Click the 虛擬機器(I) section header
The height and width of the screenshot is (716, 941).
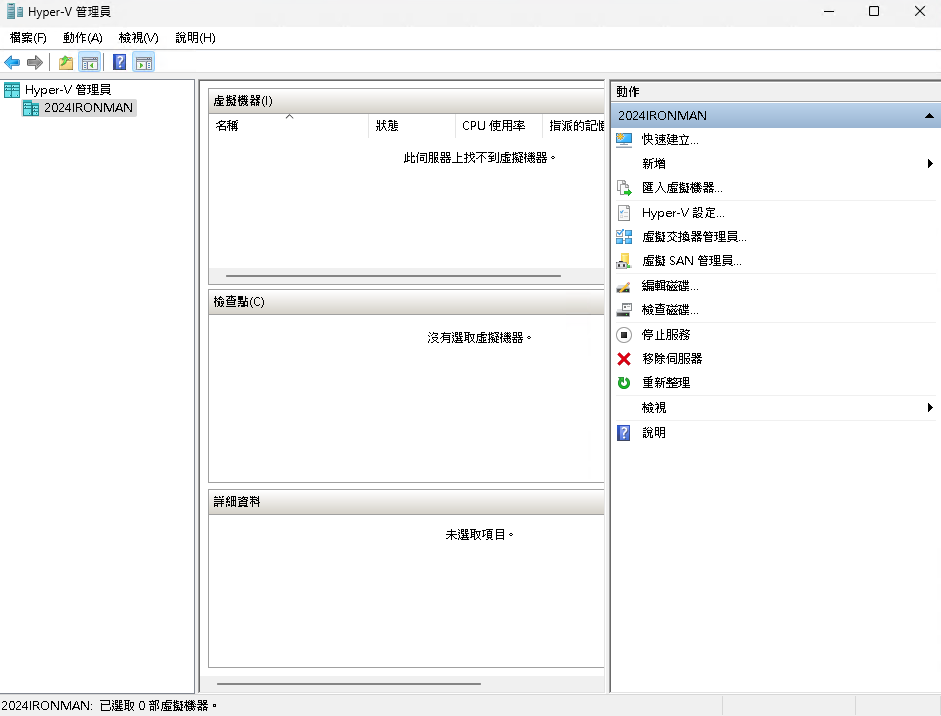tap(406, 101)
